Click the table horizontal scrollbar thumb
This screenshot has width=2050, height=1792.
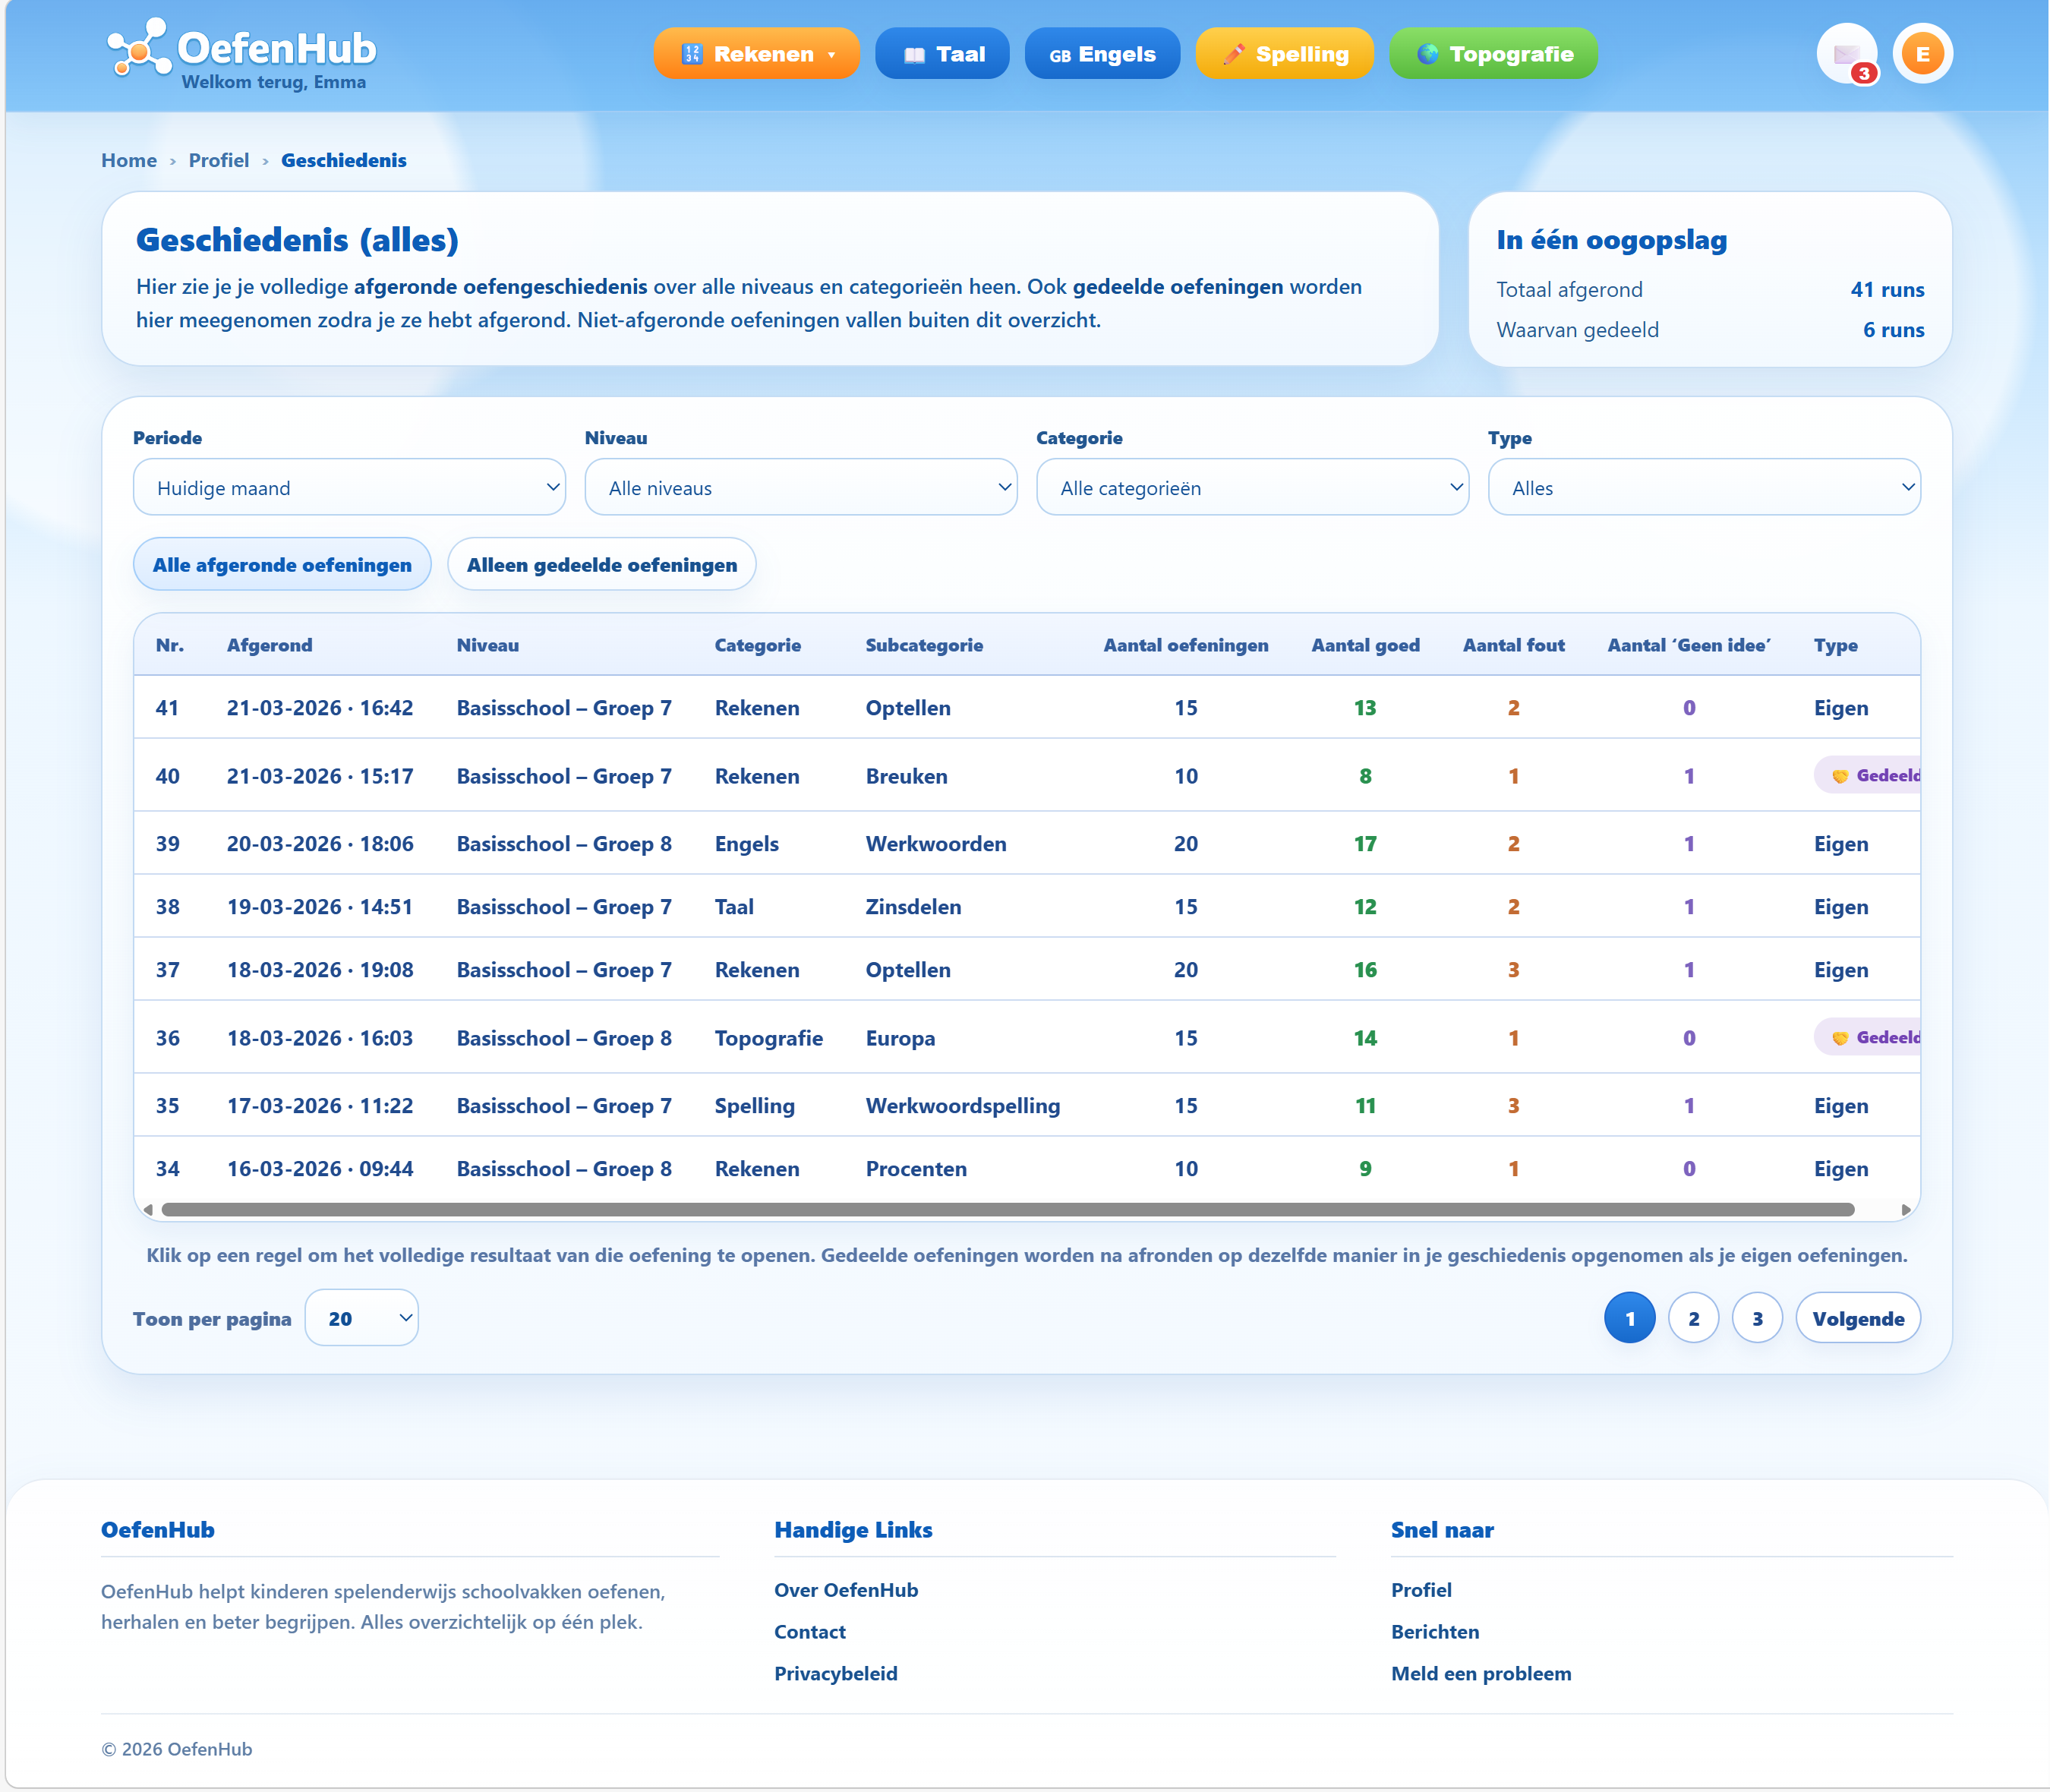pos(1008,1210)
